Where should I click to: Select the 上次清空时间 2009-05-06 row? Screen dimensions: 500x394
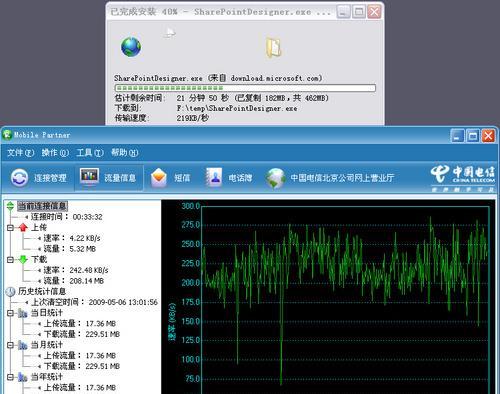coord(94,302)
